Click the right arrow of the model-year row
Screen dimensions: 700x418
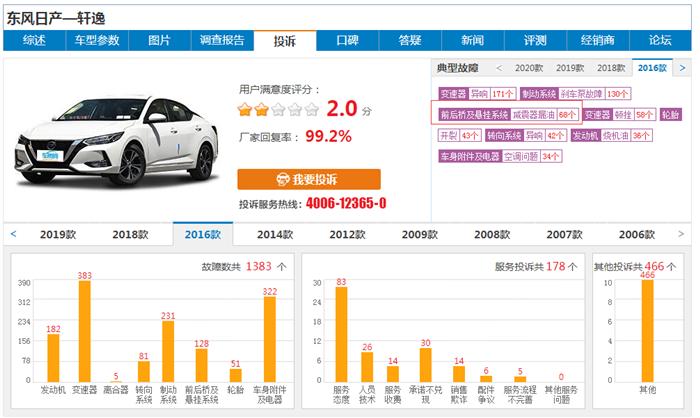(681, 234)
